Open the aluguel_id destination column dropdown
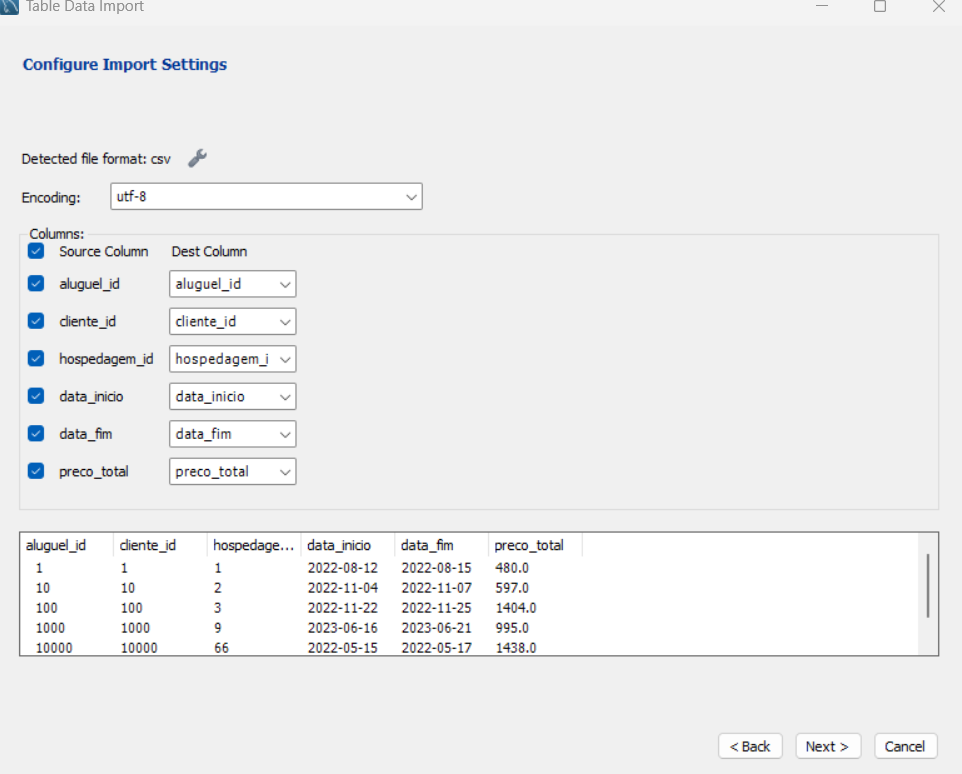The height and width of the screenshot is (774, 962). click(x=233, y=284)
